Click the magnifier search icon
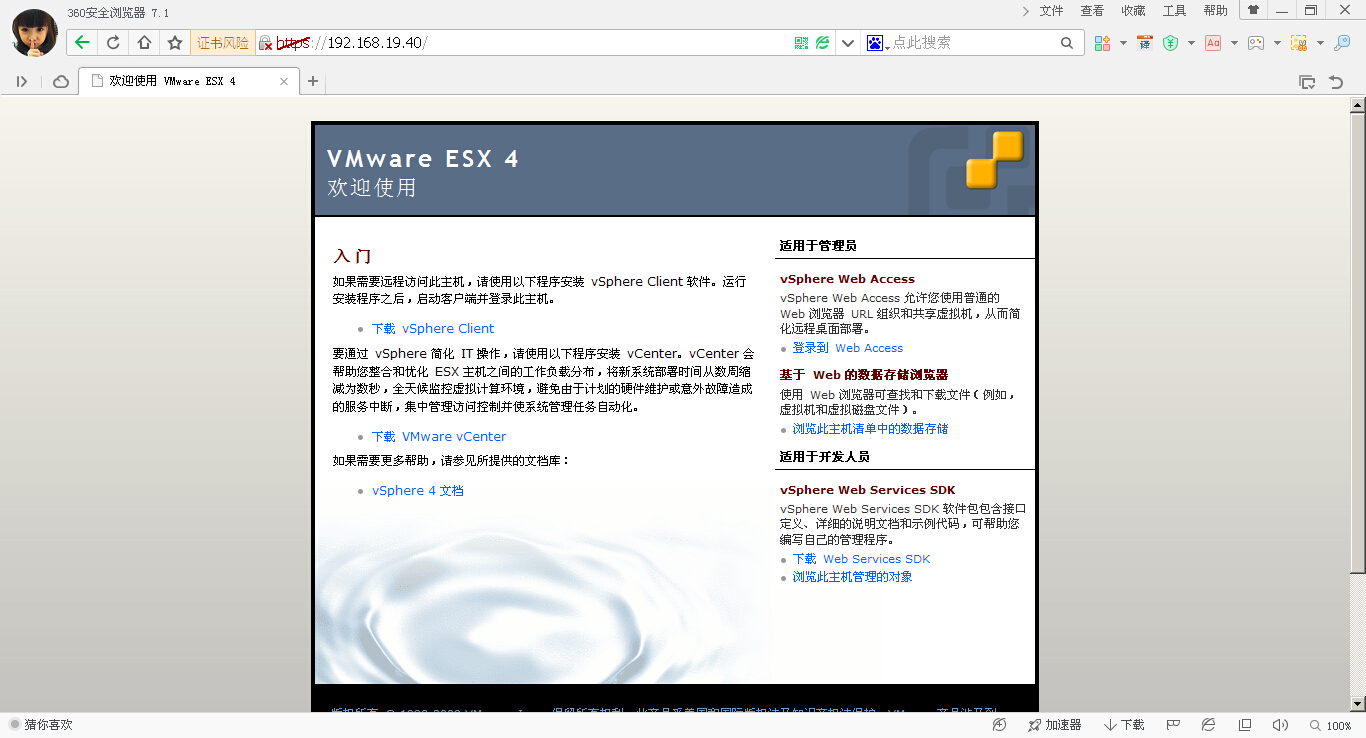The image size is (1366, 738). 1067,43
